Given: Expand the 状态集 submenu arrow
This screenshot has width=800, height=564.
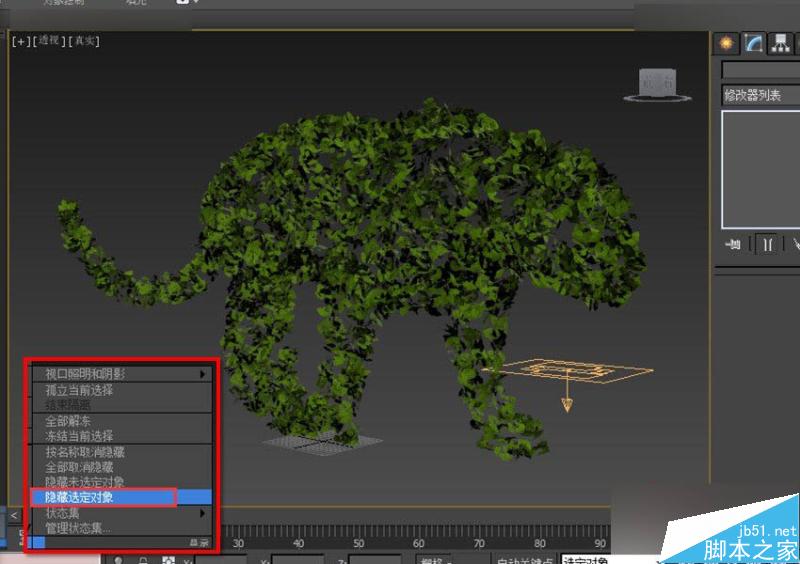Looking at the screenshot, I should click(x=203, y=513).
